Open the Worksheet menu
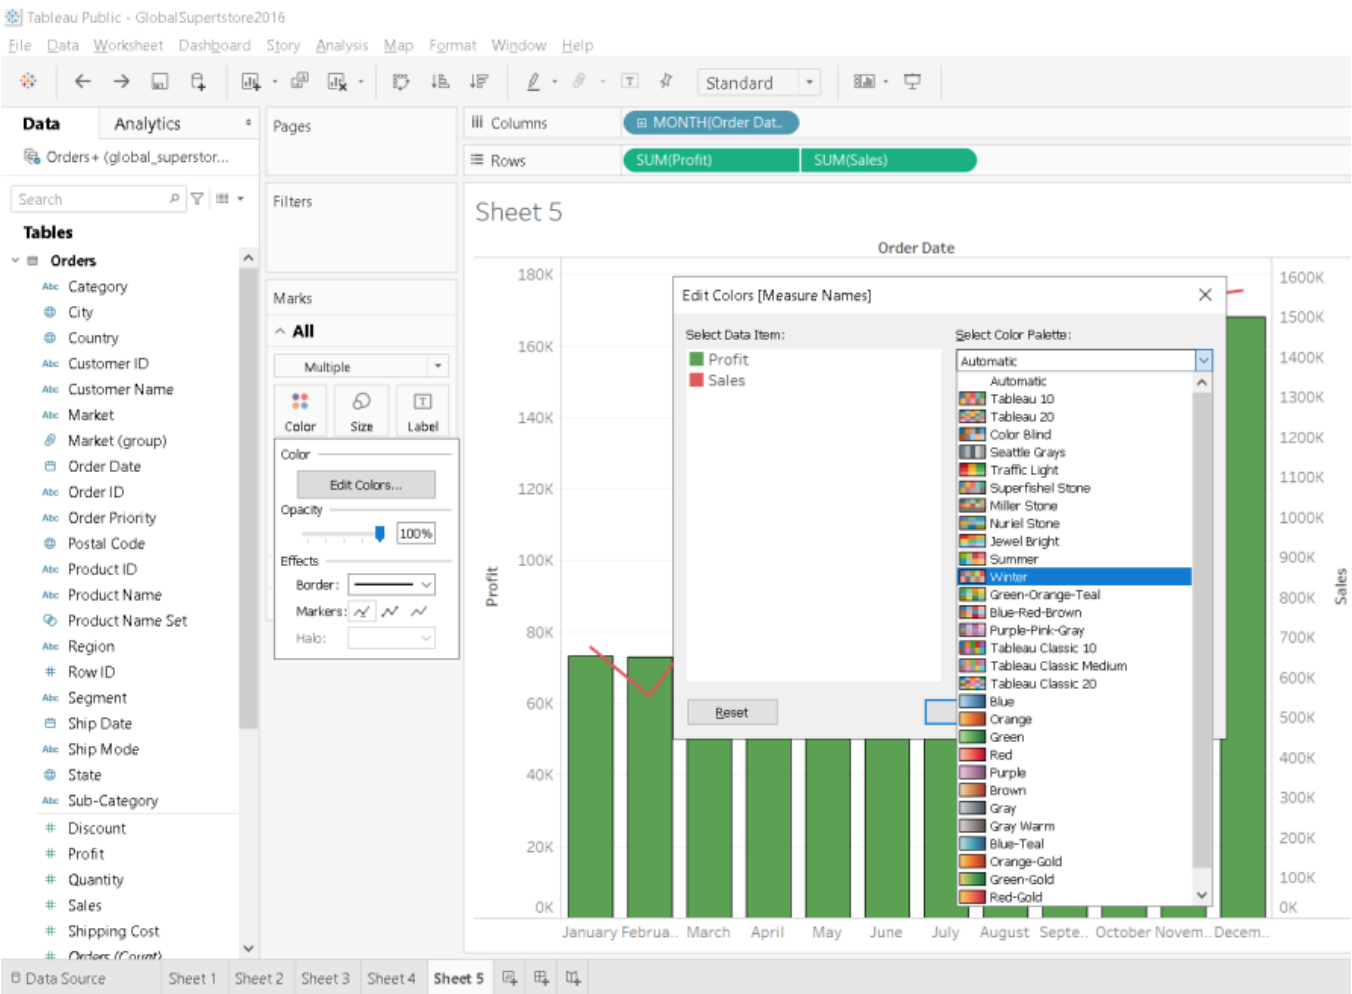 coord(128,45)
